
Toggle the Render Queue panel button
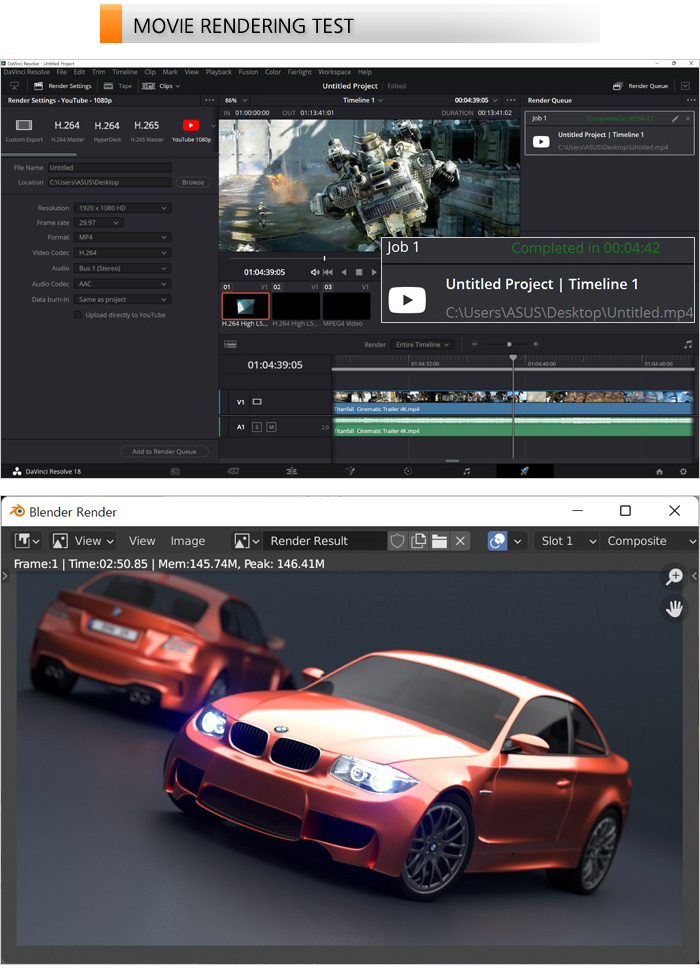click(641, 86)
